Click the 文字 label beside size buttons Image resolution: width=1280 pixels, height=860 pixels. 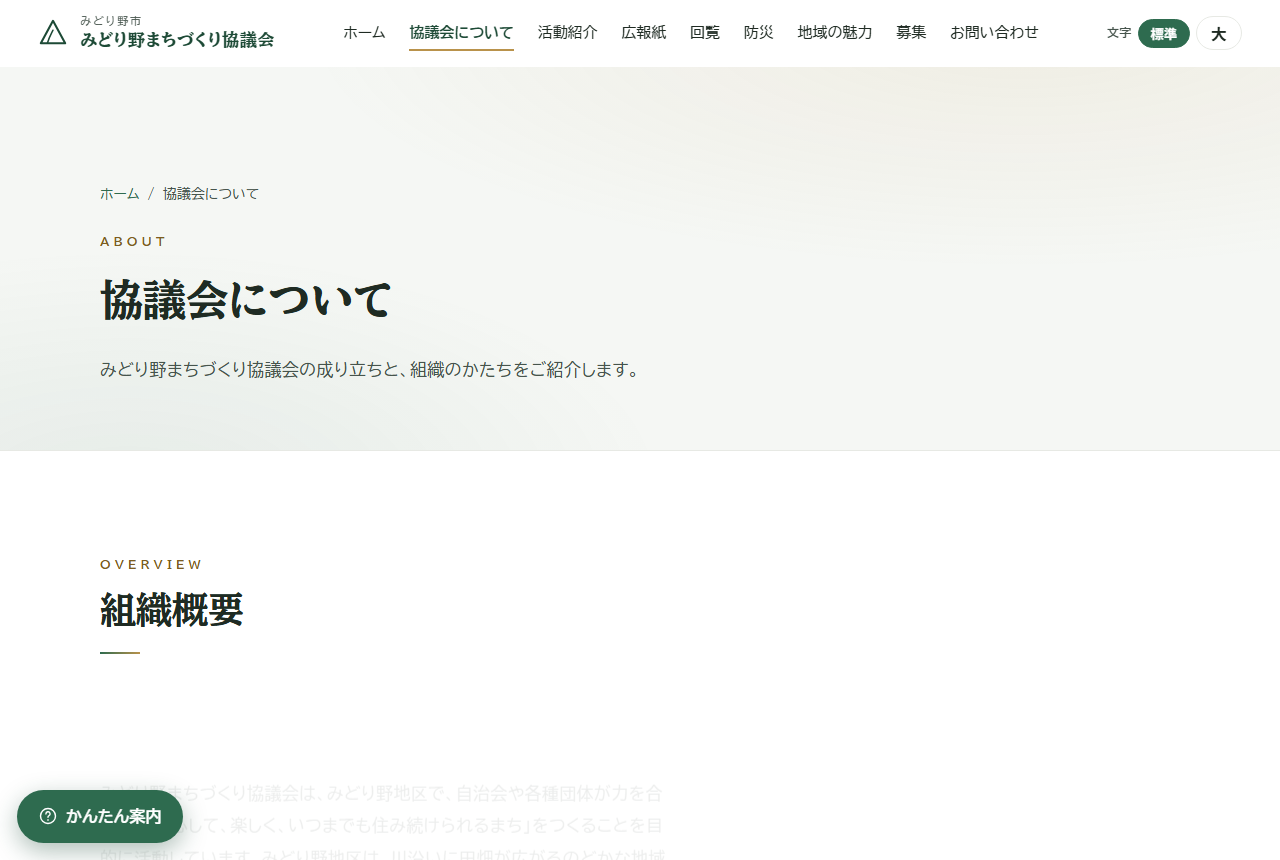pos(1119,33)
